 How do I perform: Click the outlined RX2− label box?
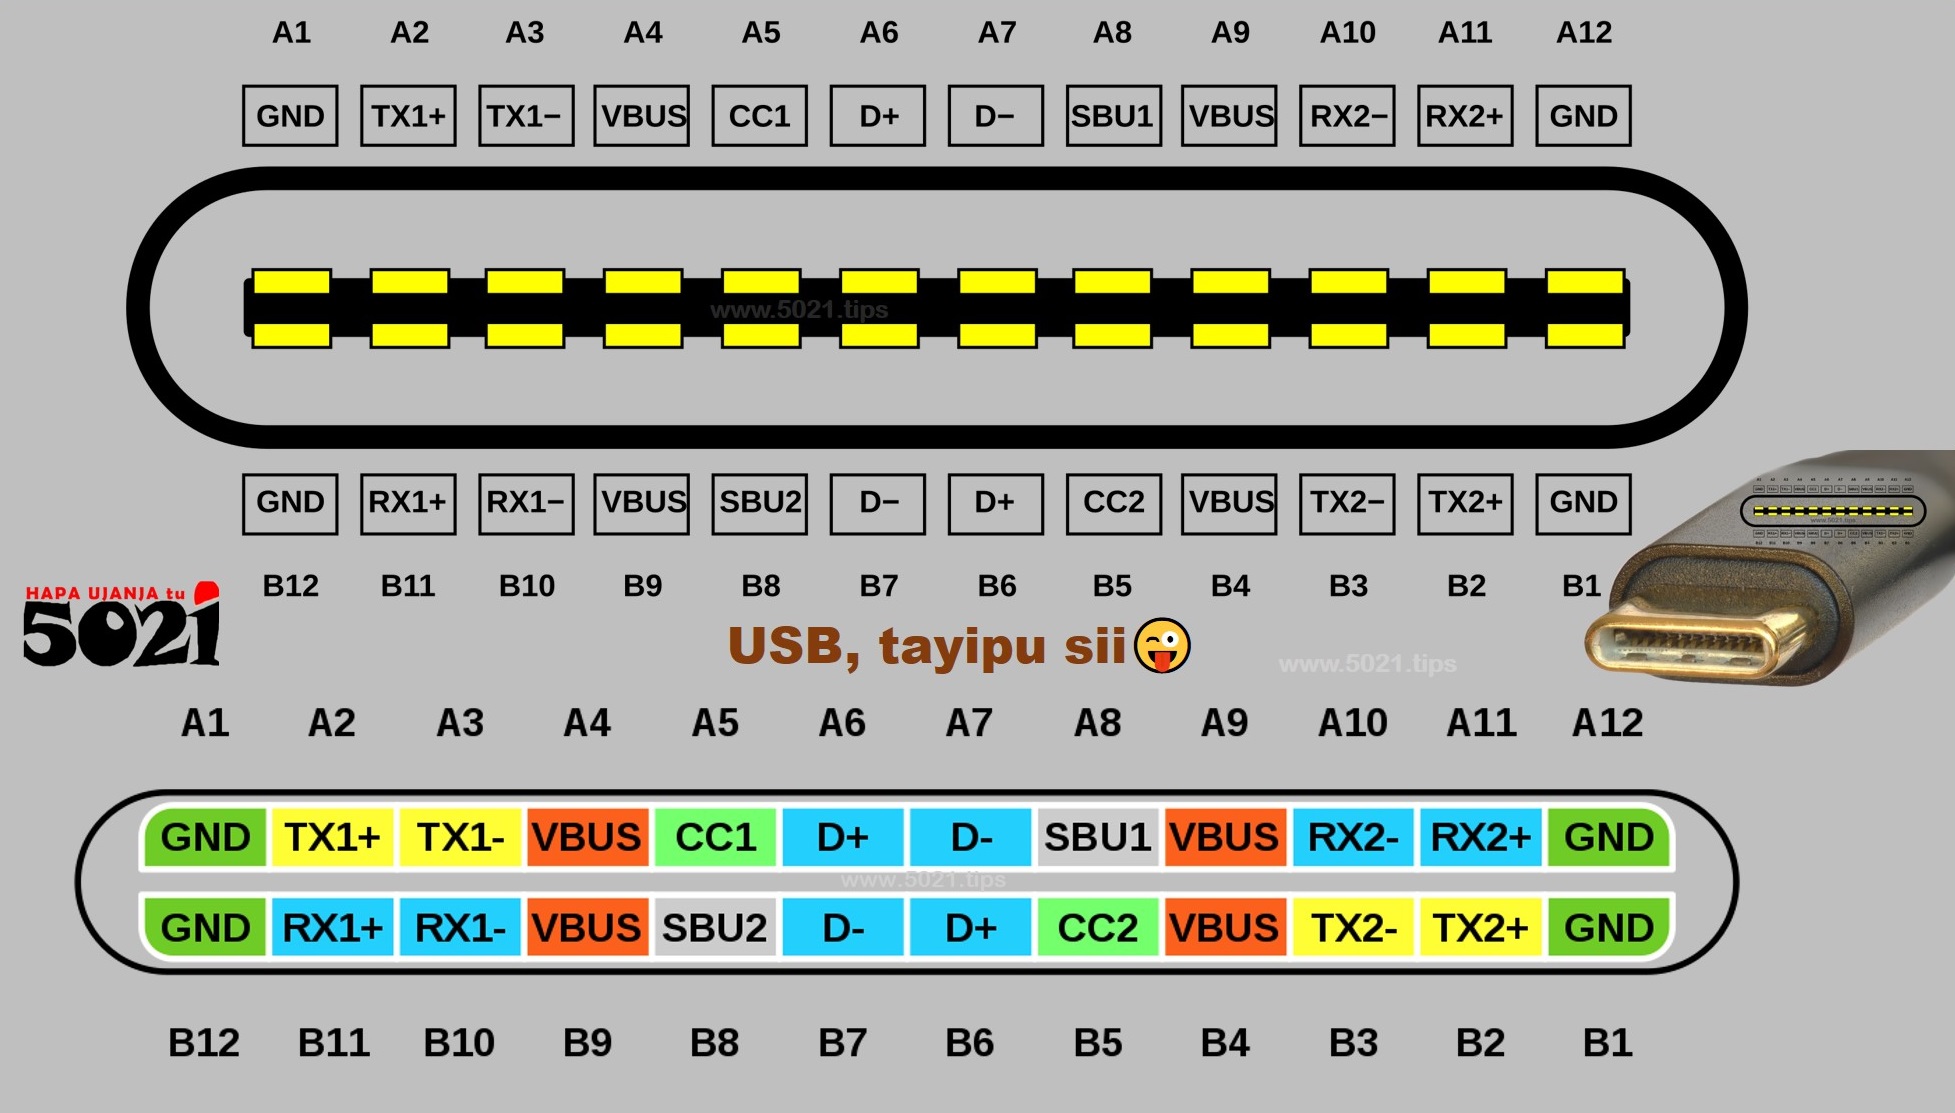(x=1347, y=116)
